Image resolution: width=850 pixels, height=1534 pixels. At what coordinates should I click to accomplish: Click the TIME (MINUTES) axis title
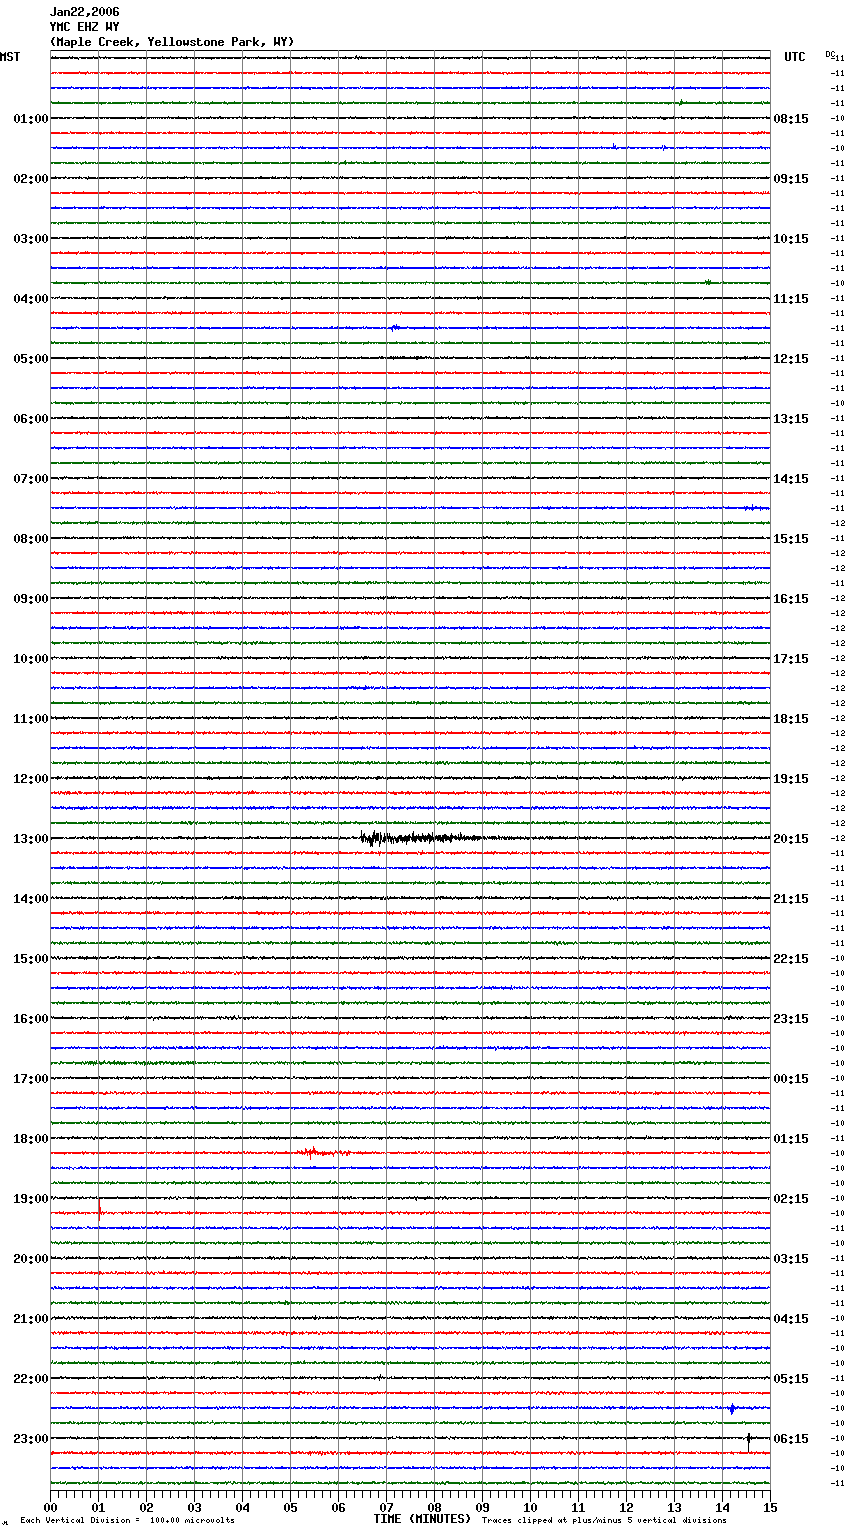click(422, 1519)
